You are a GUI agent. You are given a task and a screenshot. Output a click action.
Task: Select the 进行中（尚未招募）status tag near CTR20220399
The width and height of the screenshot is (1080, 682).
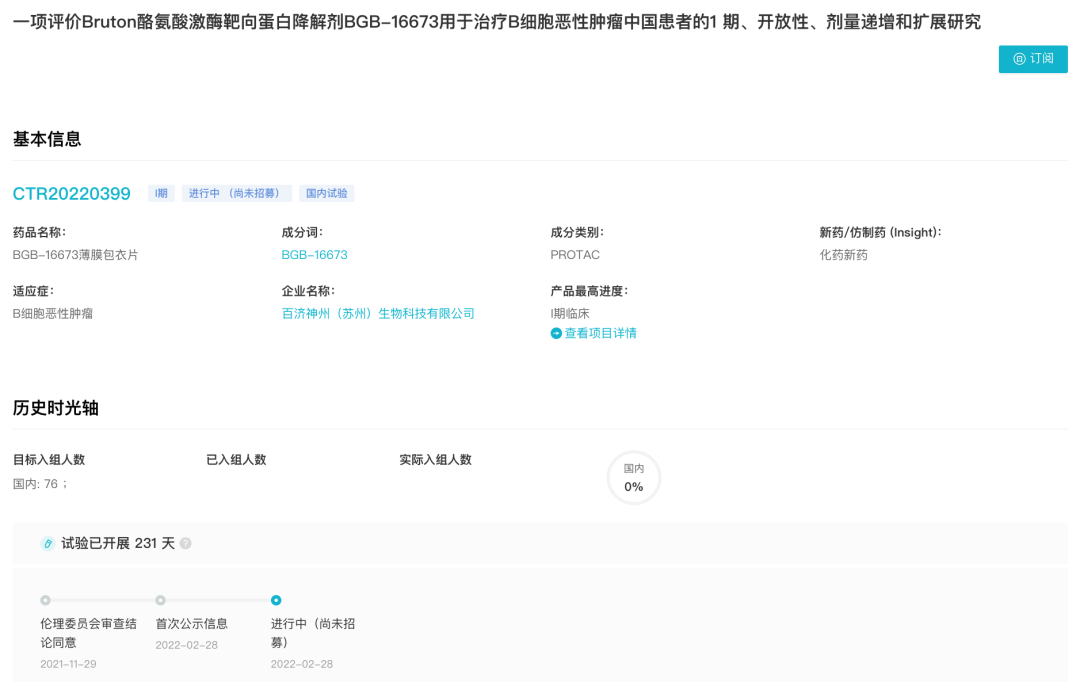pos(237,194)
